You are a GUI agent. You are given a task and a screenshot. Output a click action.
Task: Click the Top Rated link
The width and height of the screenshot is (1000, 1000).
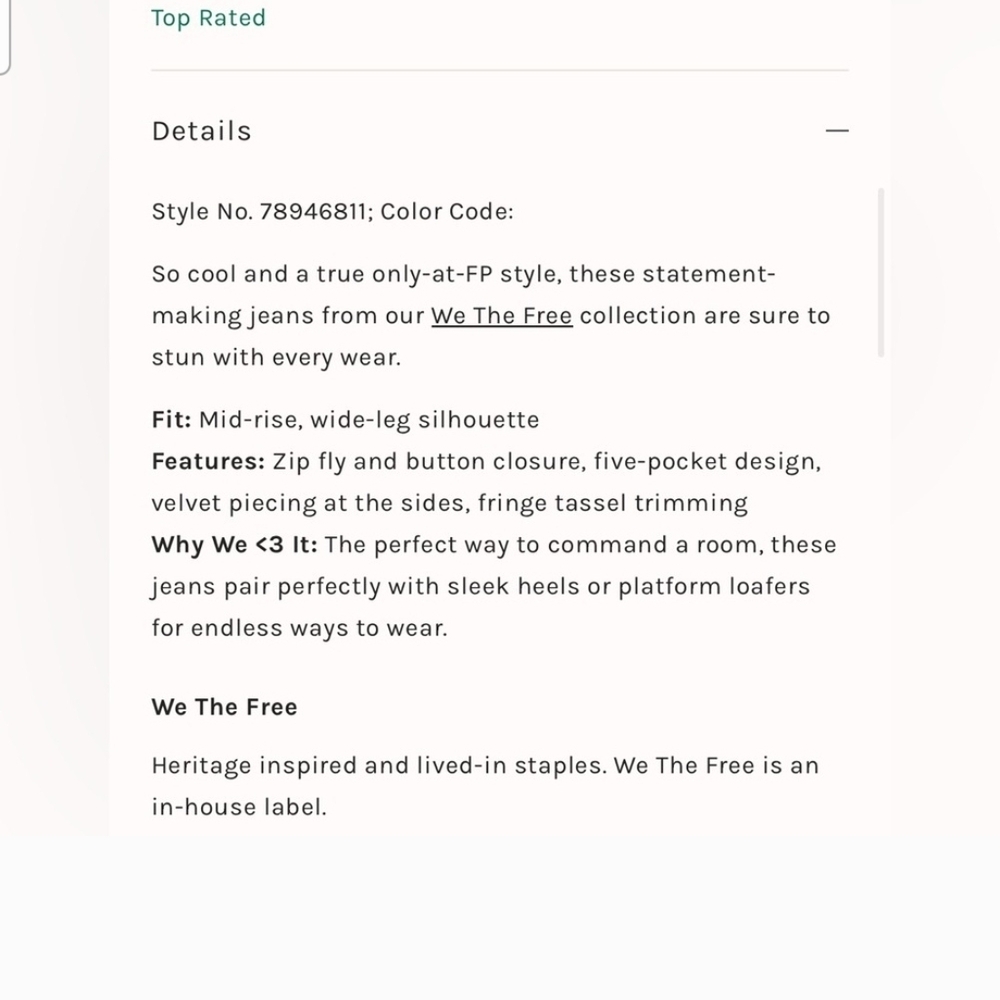[208, 18]
